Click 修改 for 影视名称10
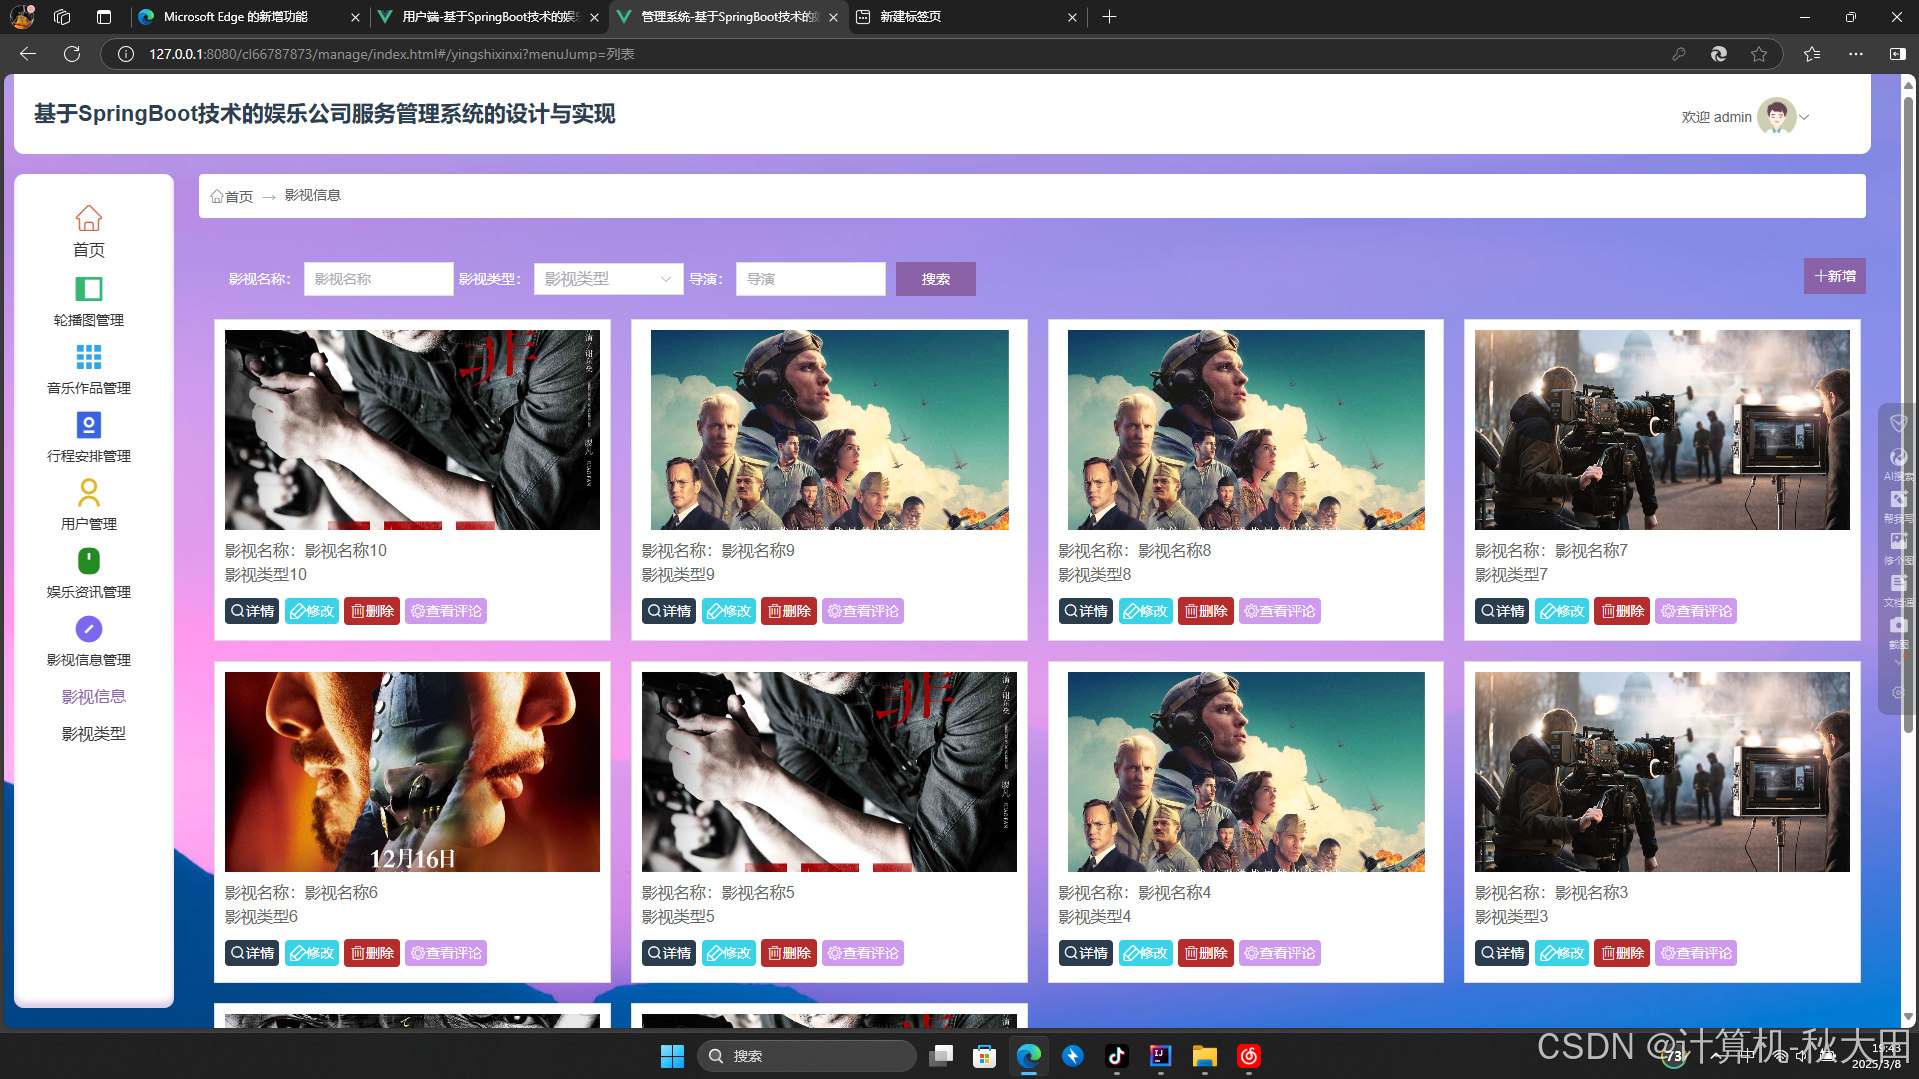 click(x=312, y=611)
